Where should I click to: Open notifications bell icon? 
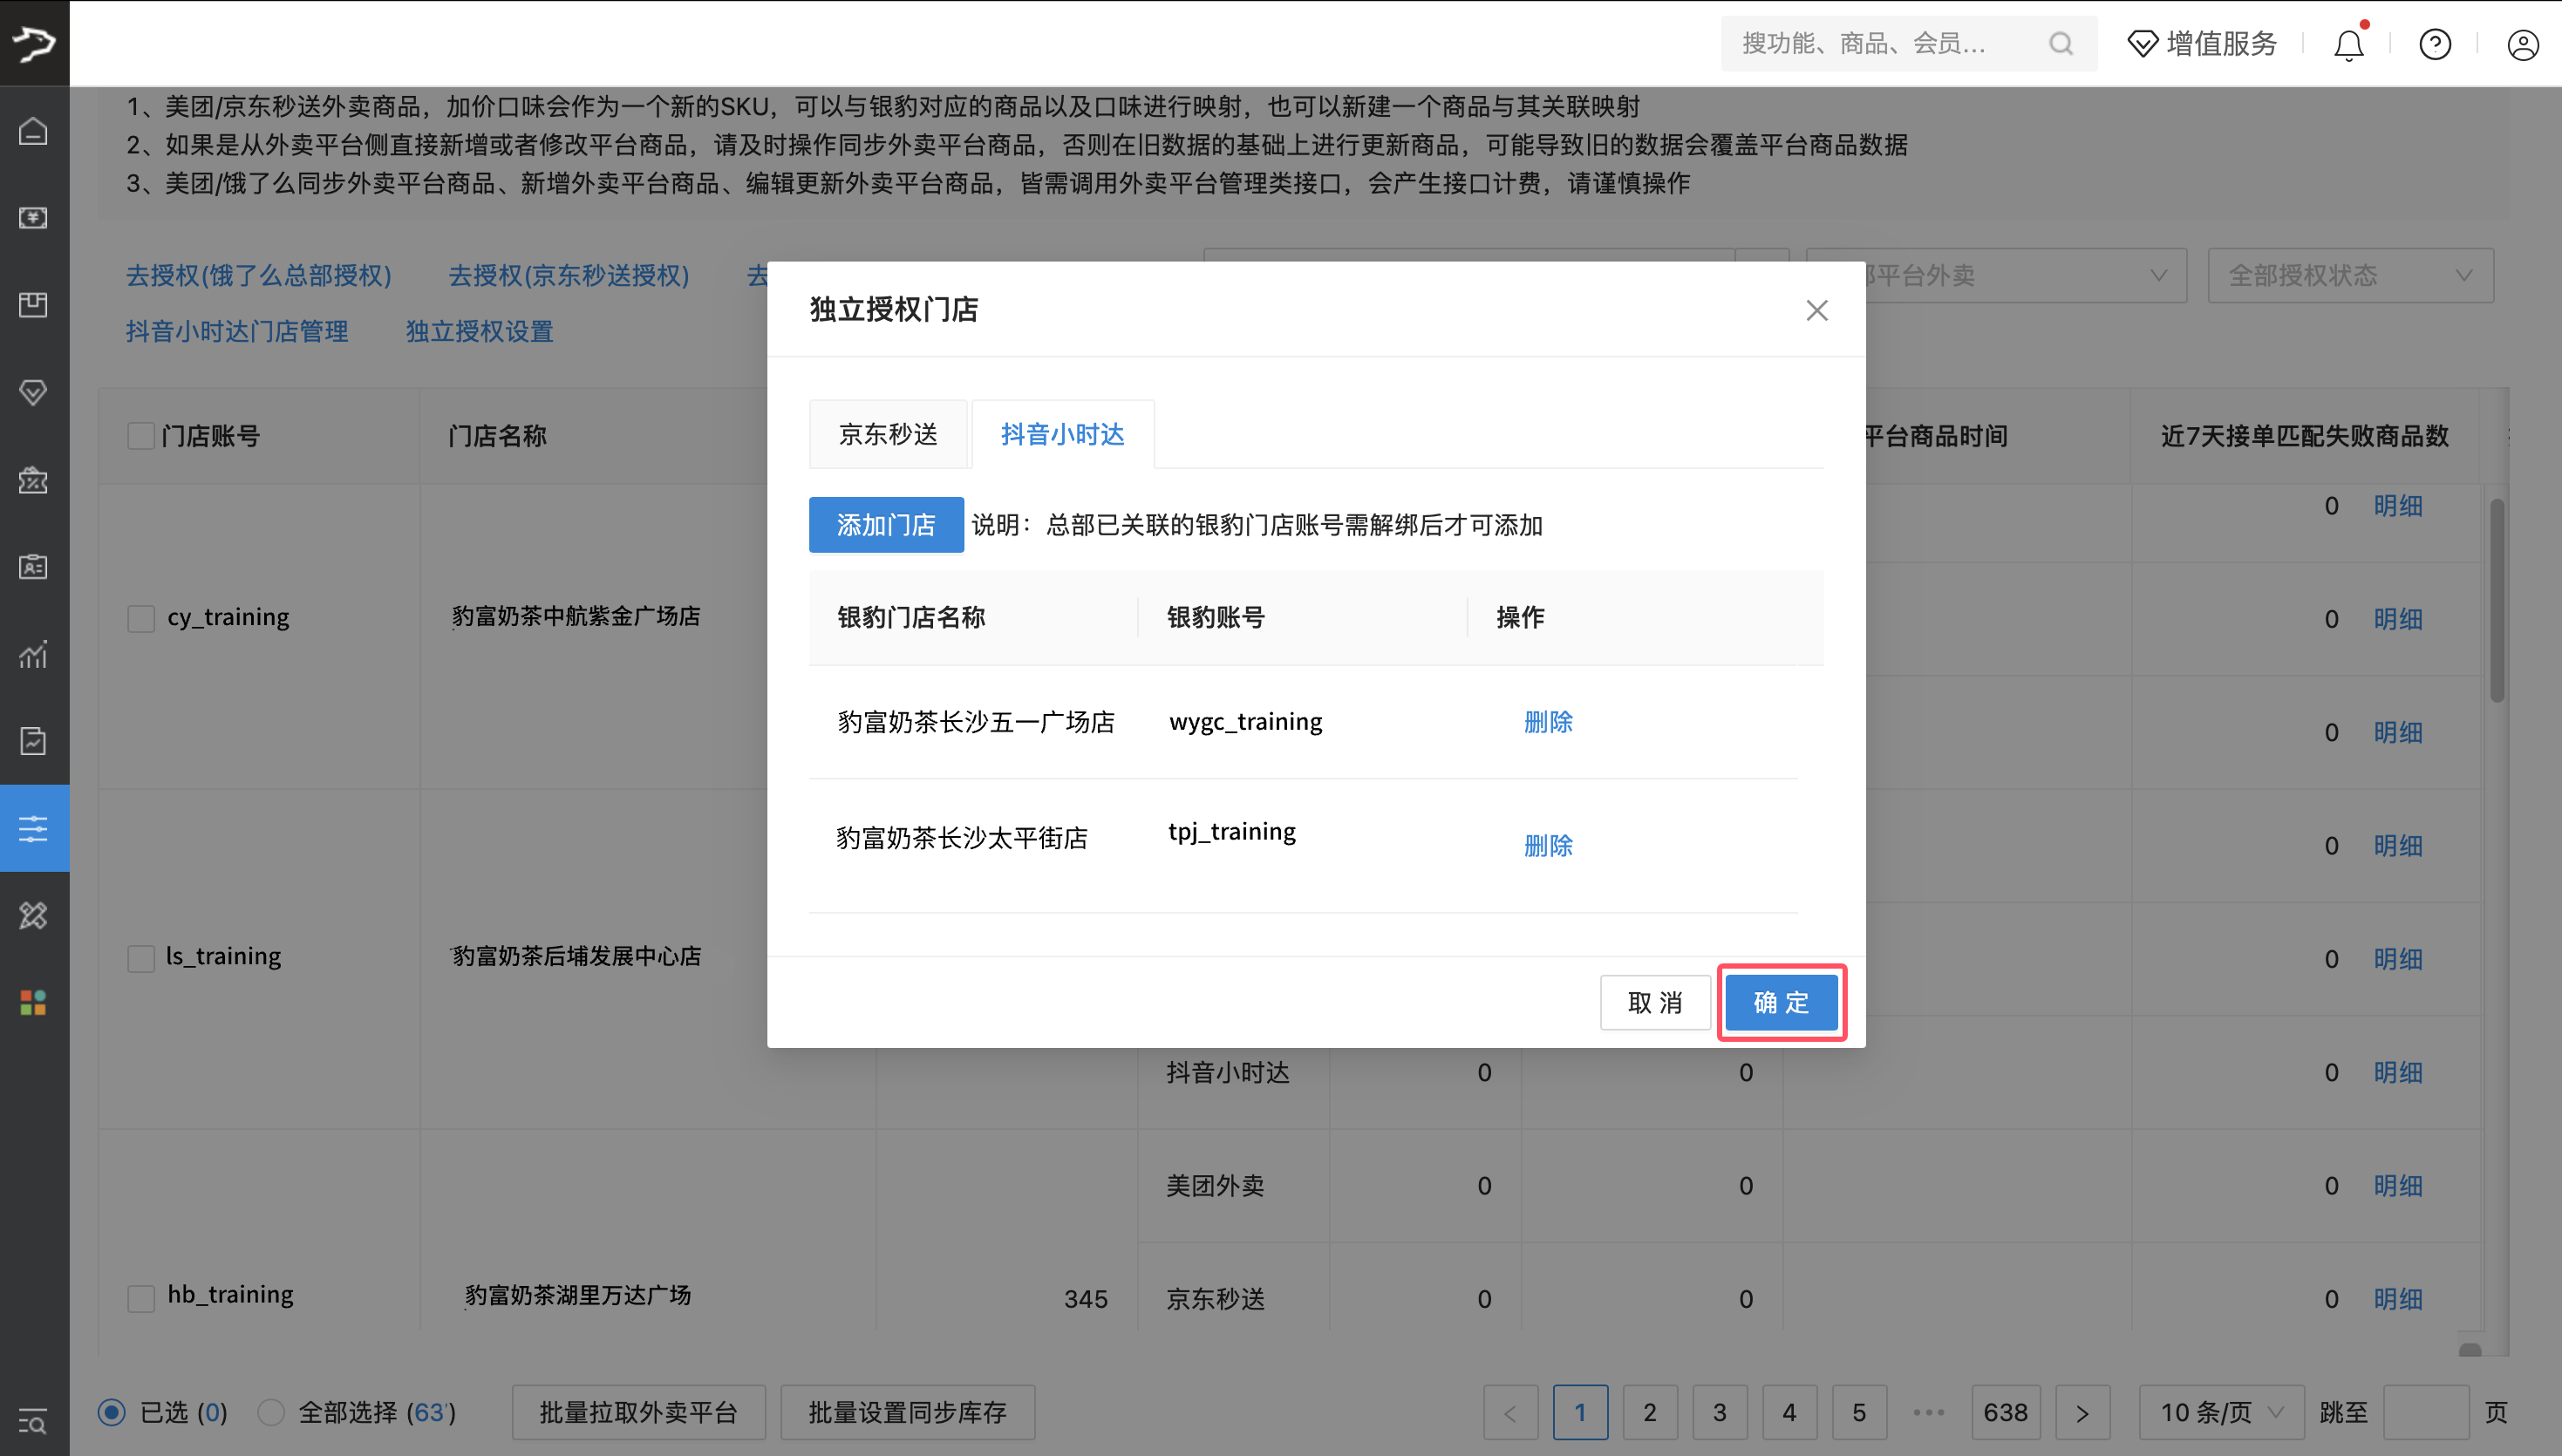(x=2349, y=44)
